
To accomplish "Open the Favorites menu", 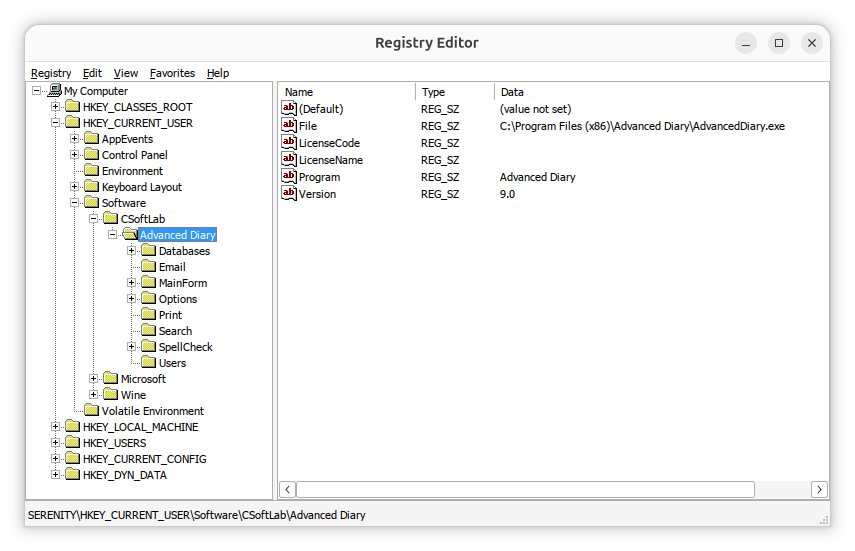I will pyautogui.click(x=172, y=73).
